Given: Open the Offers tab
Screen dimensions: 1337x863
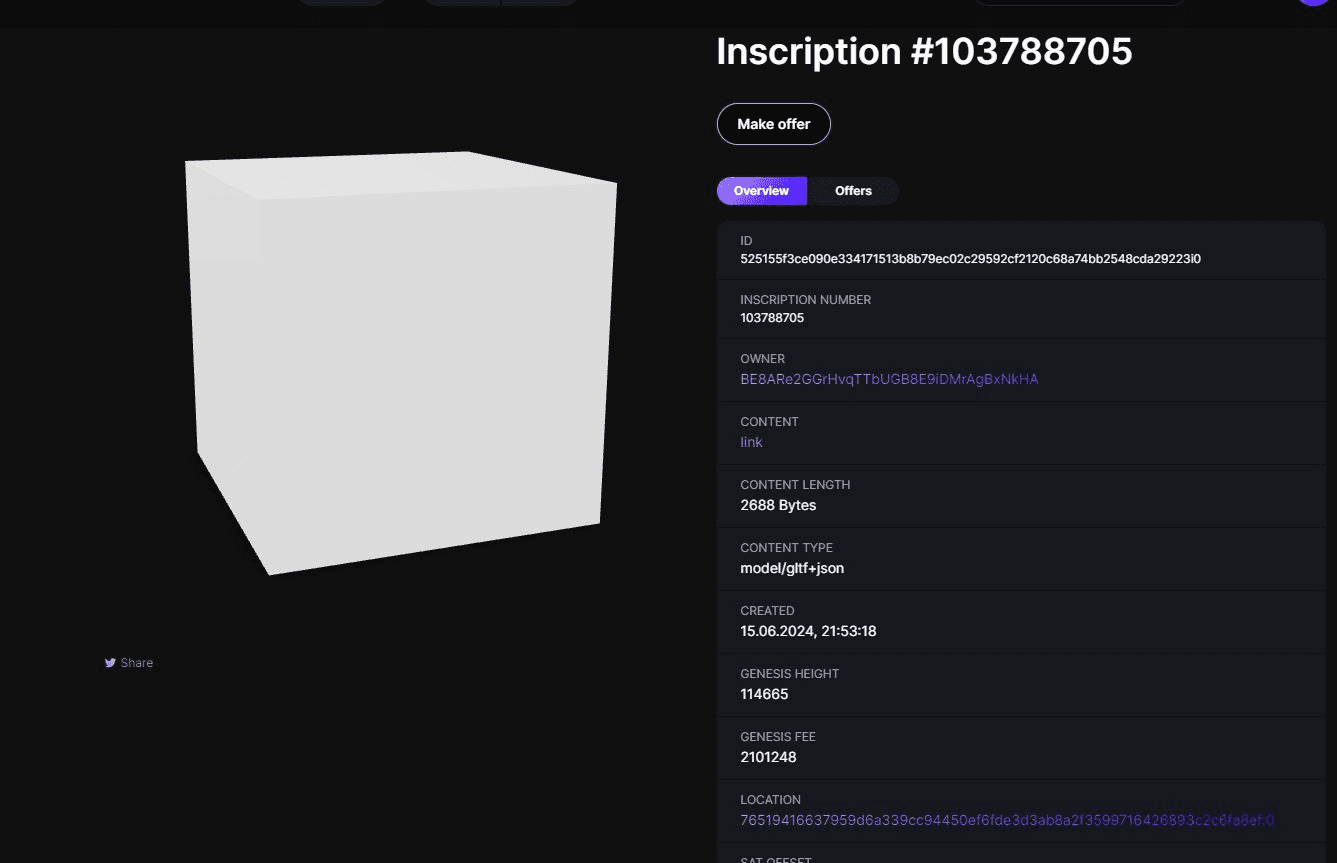Looking at the screenshot, I should [x=853, y=191].
